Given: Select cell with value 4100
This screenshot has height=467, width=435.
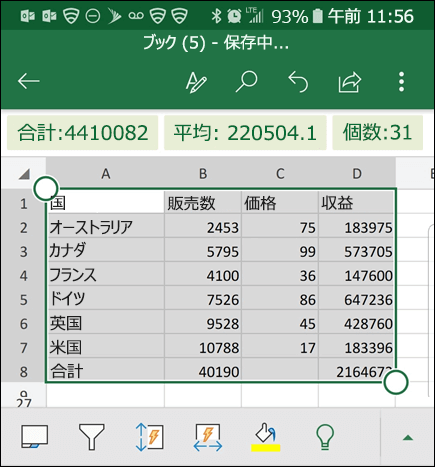Looking at the screenshot, I should (203, 274).
